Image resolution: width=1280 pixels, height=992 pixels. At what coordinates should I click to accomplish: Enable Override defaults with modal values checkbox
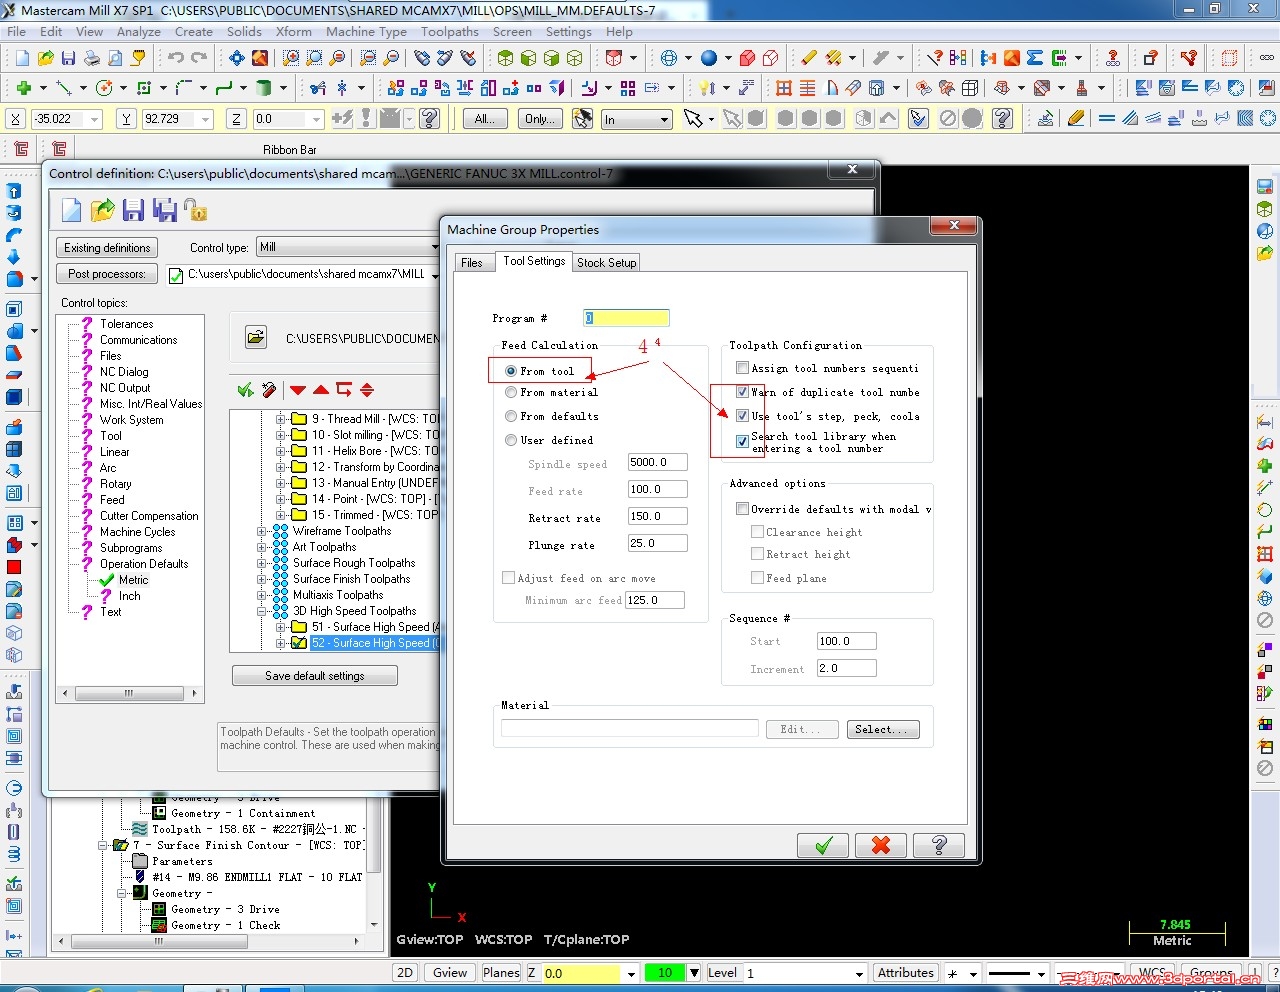(x=742, y=509)
